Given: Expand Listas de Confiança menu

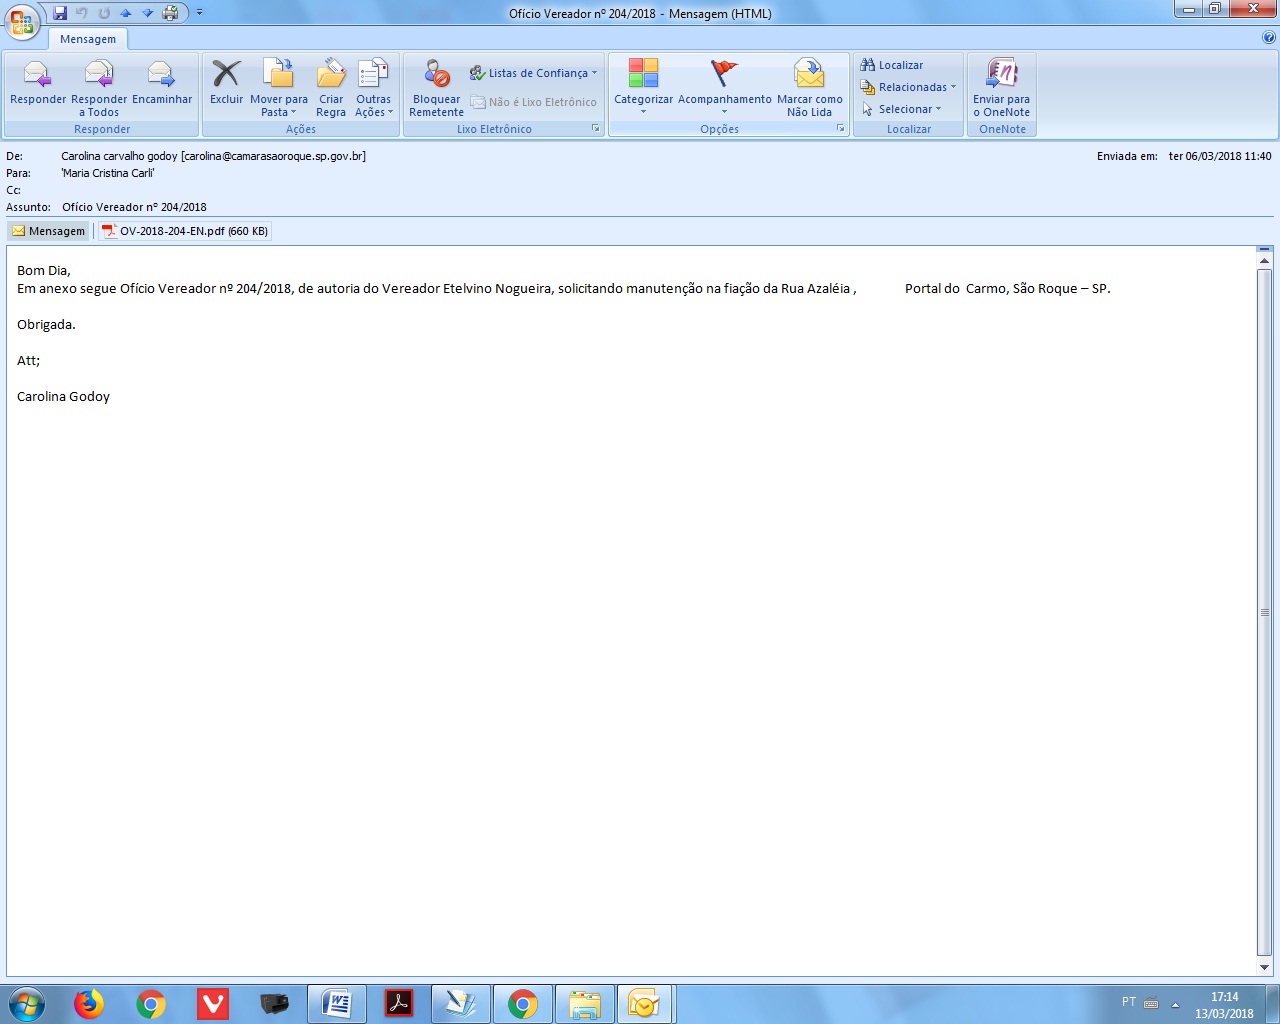Looking at the screenshot, I should 533,73.
